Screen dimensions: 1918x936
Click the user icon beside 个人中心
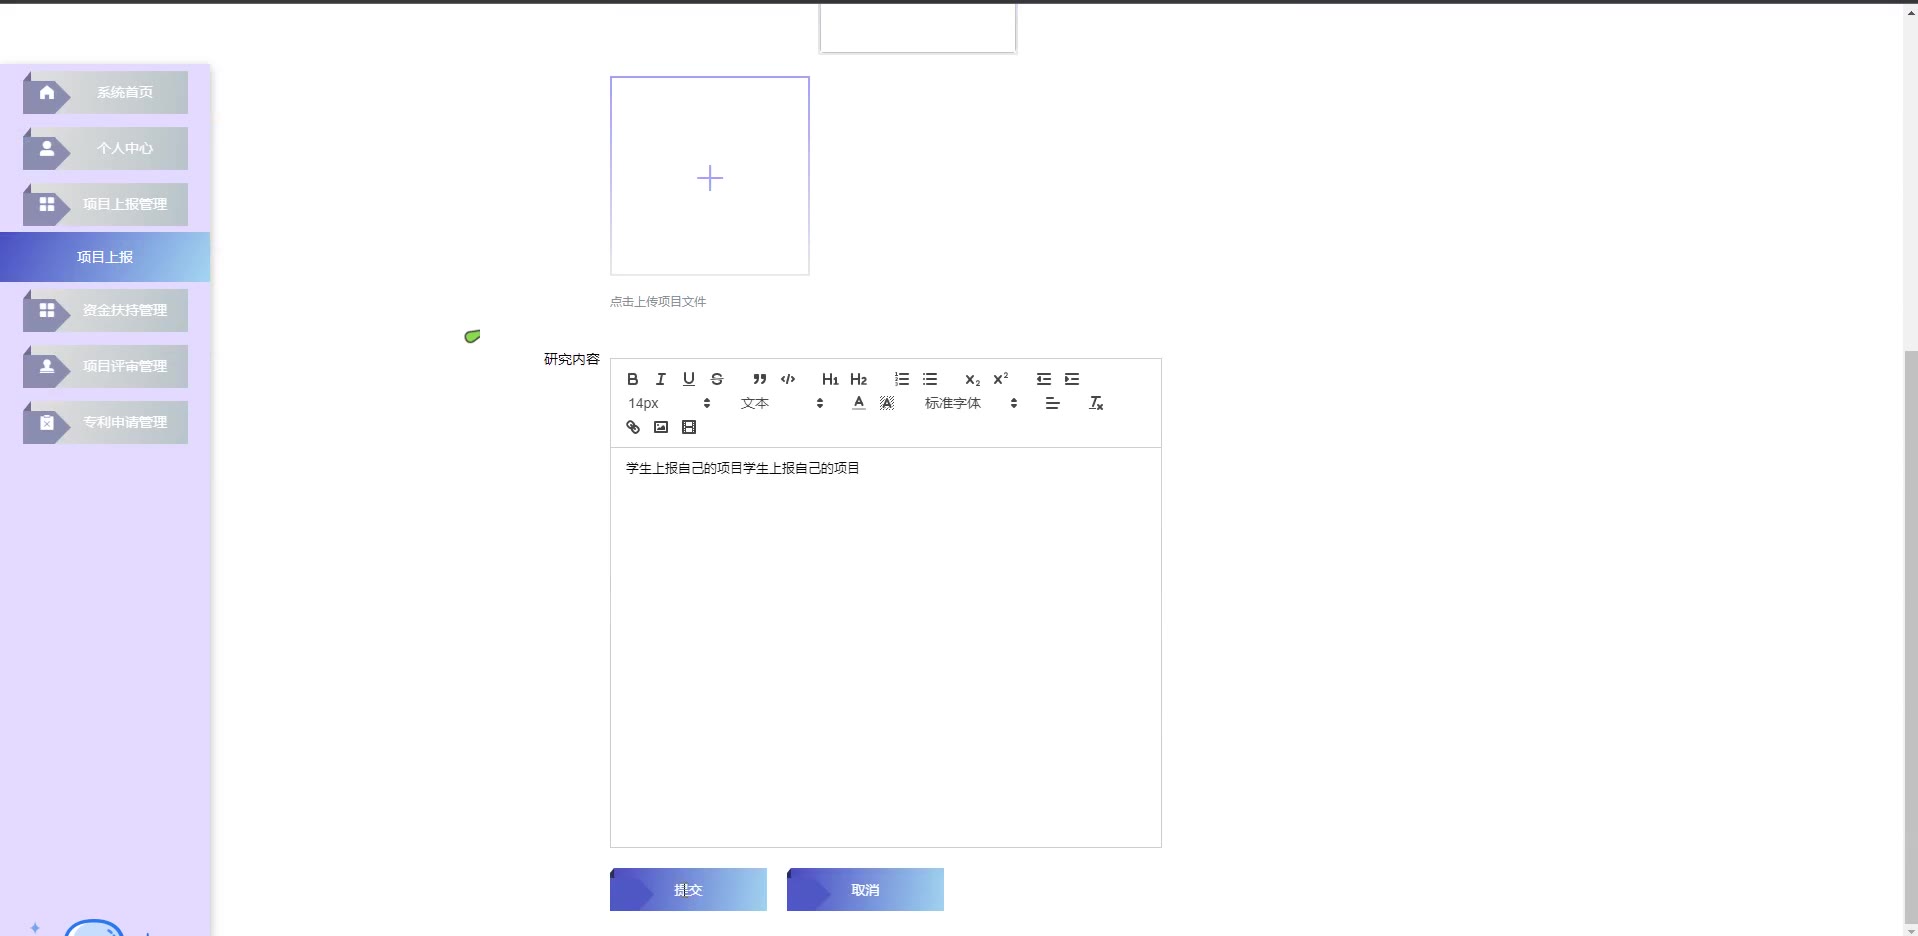click(47, 148)
